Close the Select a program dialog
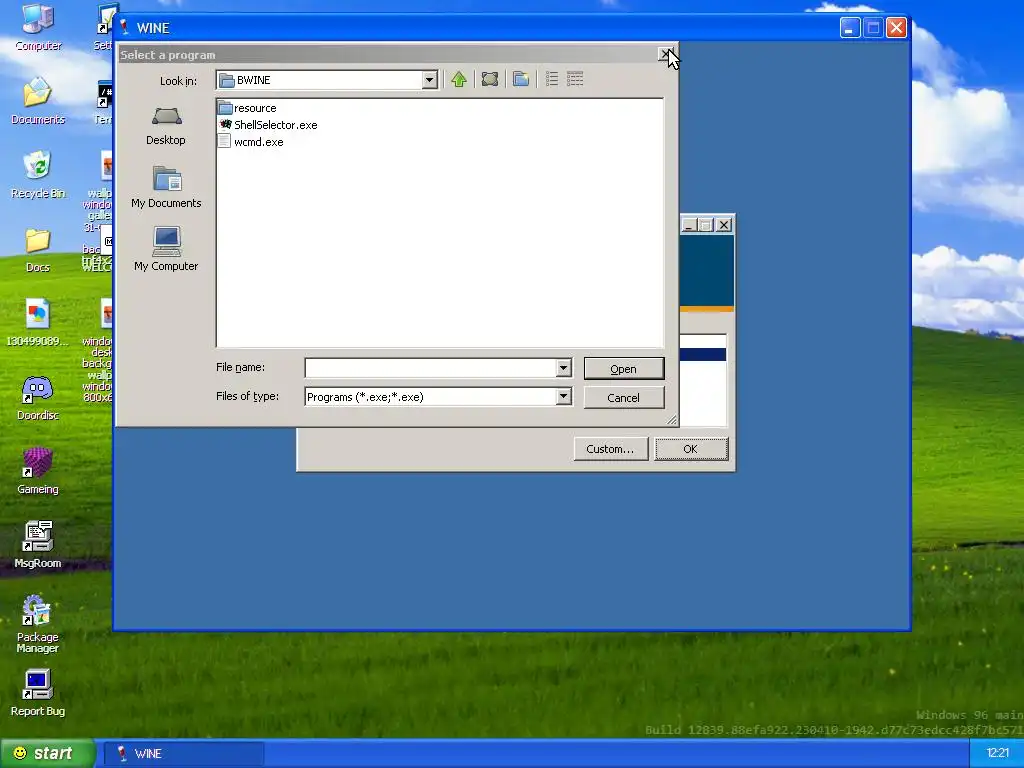 (665, 54)
